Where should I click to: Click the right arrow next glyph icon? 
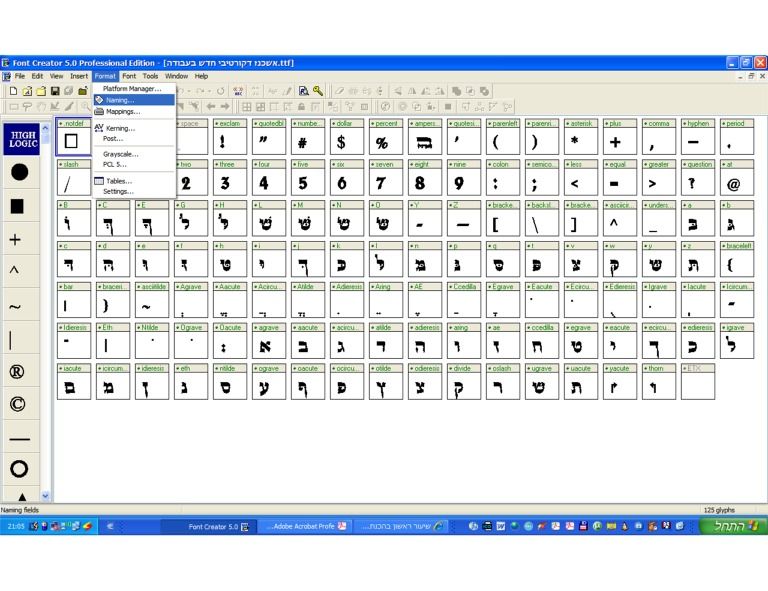tap(225, 106)
